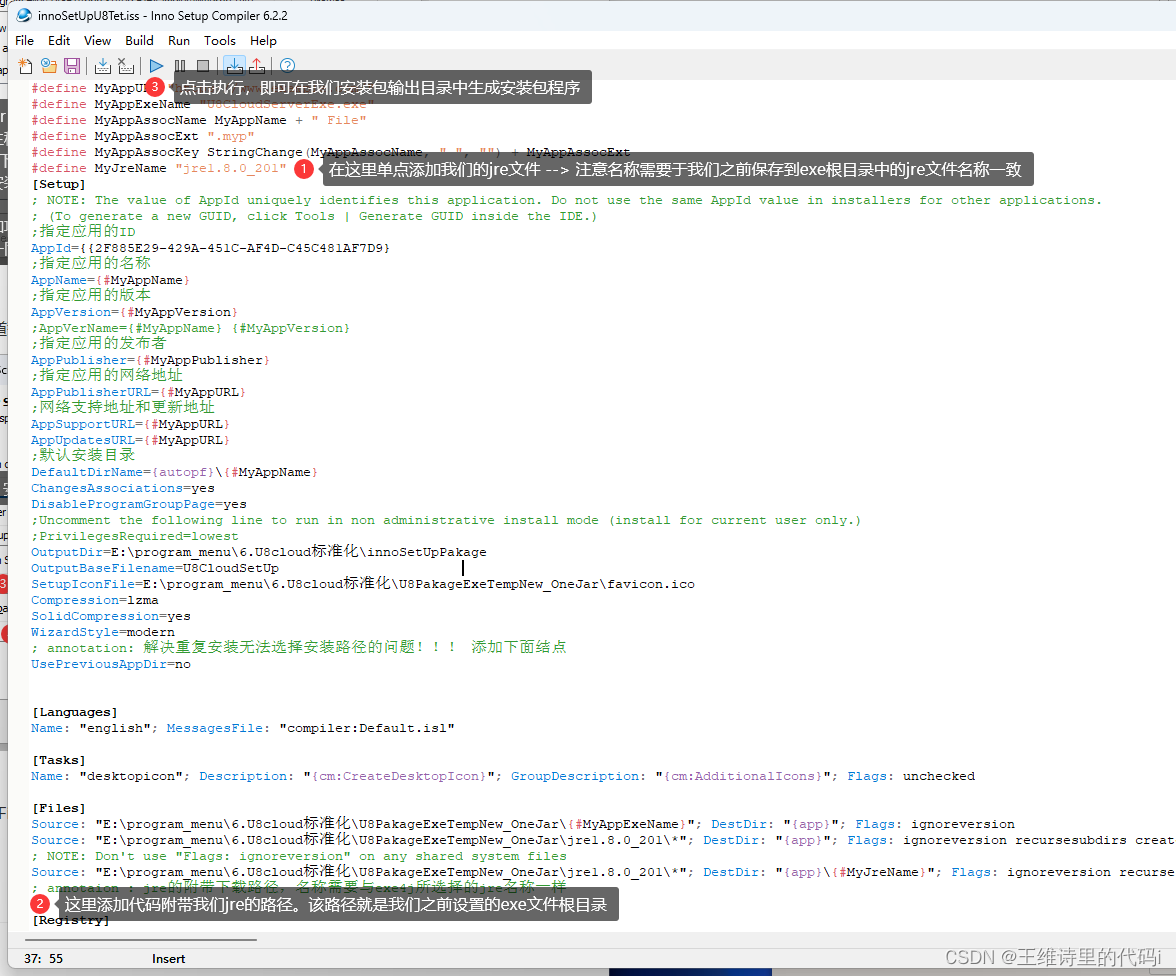Click the horizontal scrollbar thumb
Viewport: 1176px width, 976px height.
141,939
